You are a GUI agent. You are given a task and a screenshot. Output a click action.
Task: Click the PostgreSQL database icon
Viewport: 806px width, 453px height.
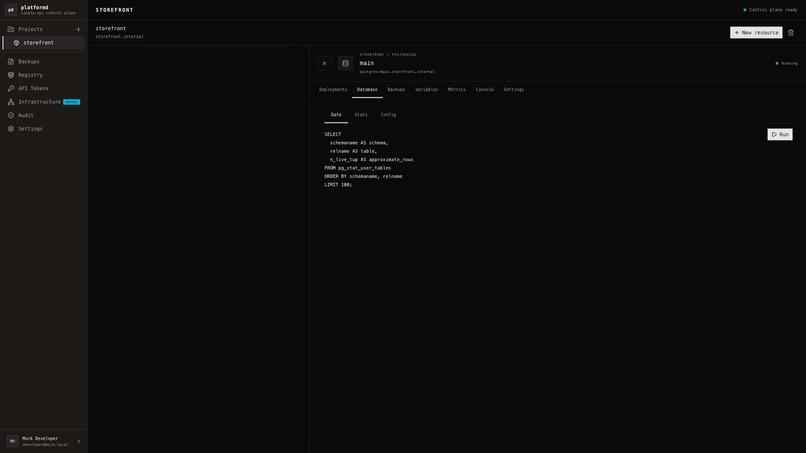(x=345, y=63)
